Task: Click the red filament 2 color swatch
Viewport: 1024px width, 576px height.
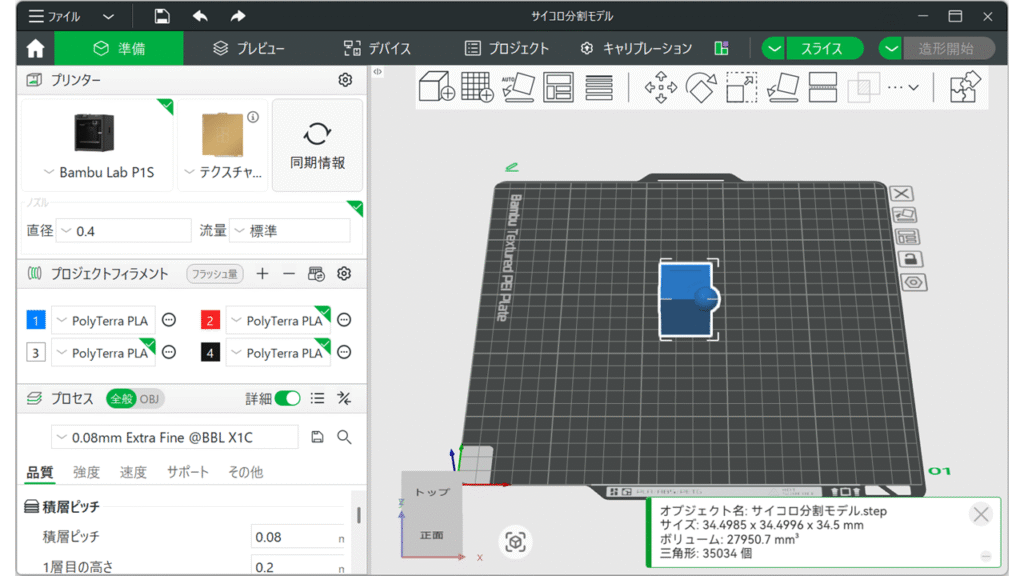Action: point(210,320)
